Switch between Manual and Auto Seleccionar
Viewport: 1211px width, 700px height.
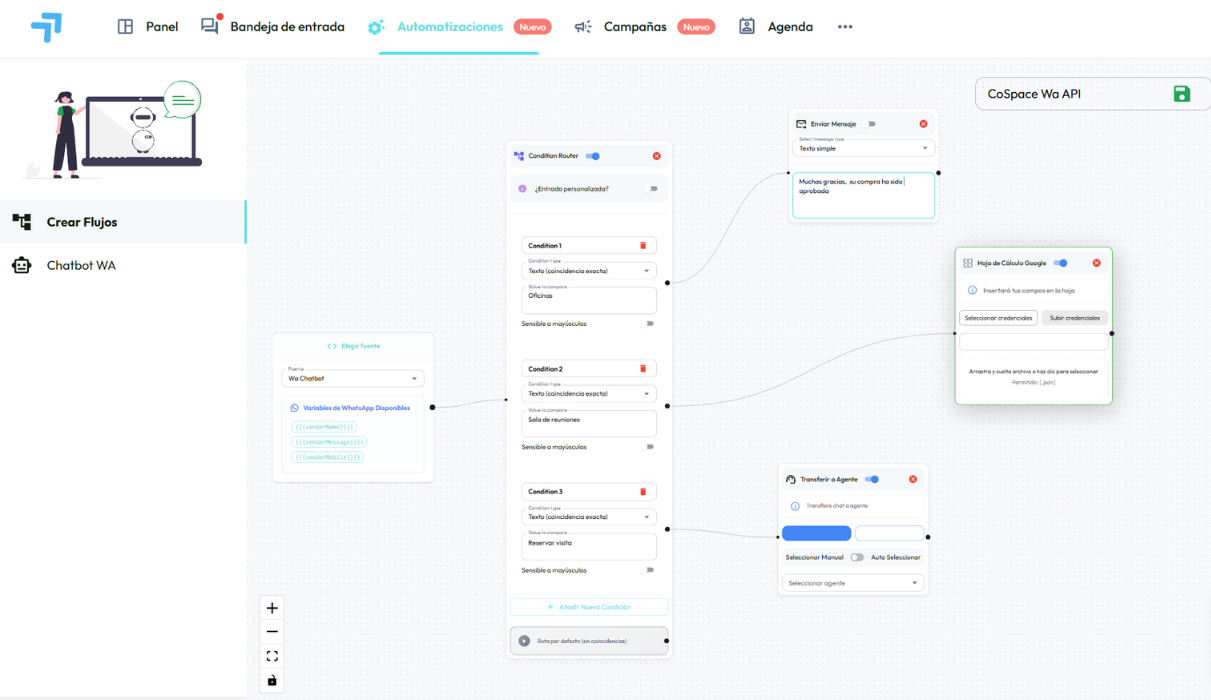pyautogui.click(x=857, y=557)
